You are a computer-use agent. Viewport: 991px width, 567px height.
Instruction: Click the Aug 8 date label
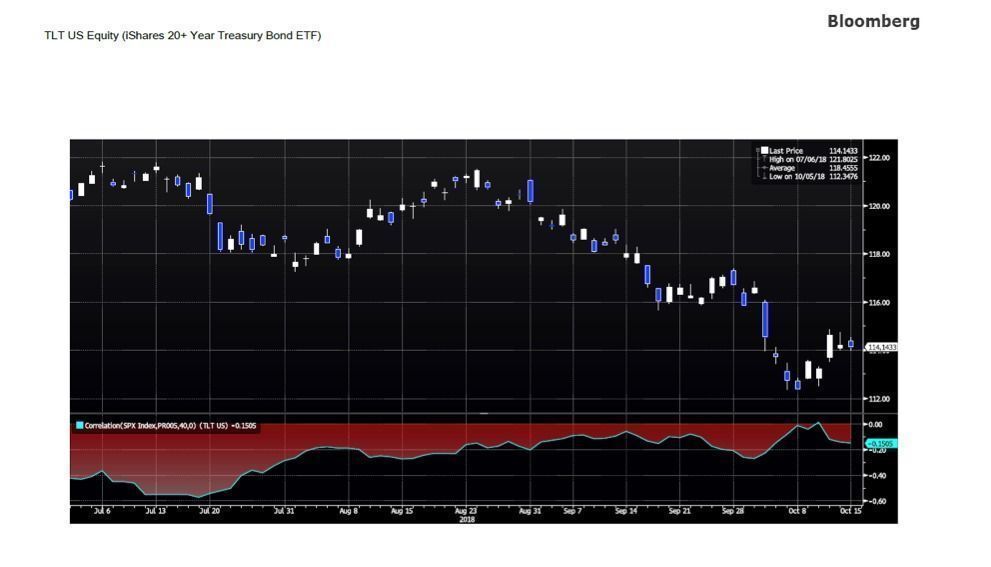(x=348, y=511)
